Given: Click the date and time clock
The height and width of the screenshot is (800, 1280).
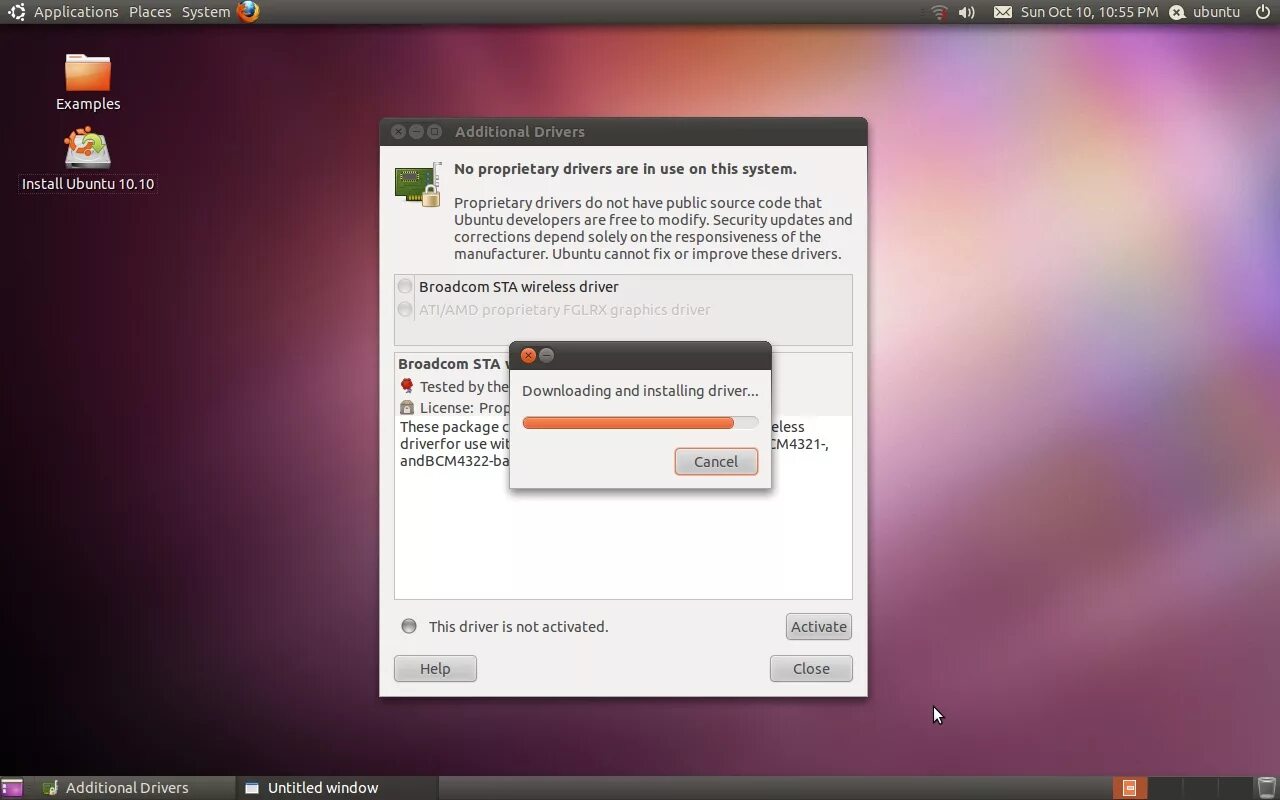Looking at the screenshot, I should pos(1089,12).
